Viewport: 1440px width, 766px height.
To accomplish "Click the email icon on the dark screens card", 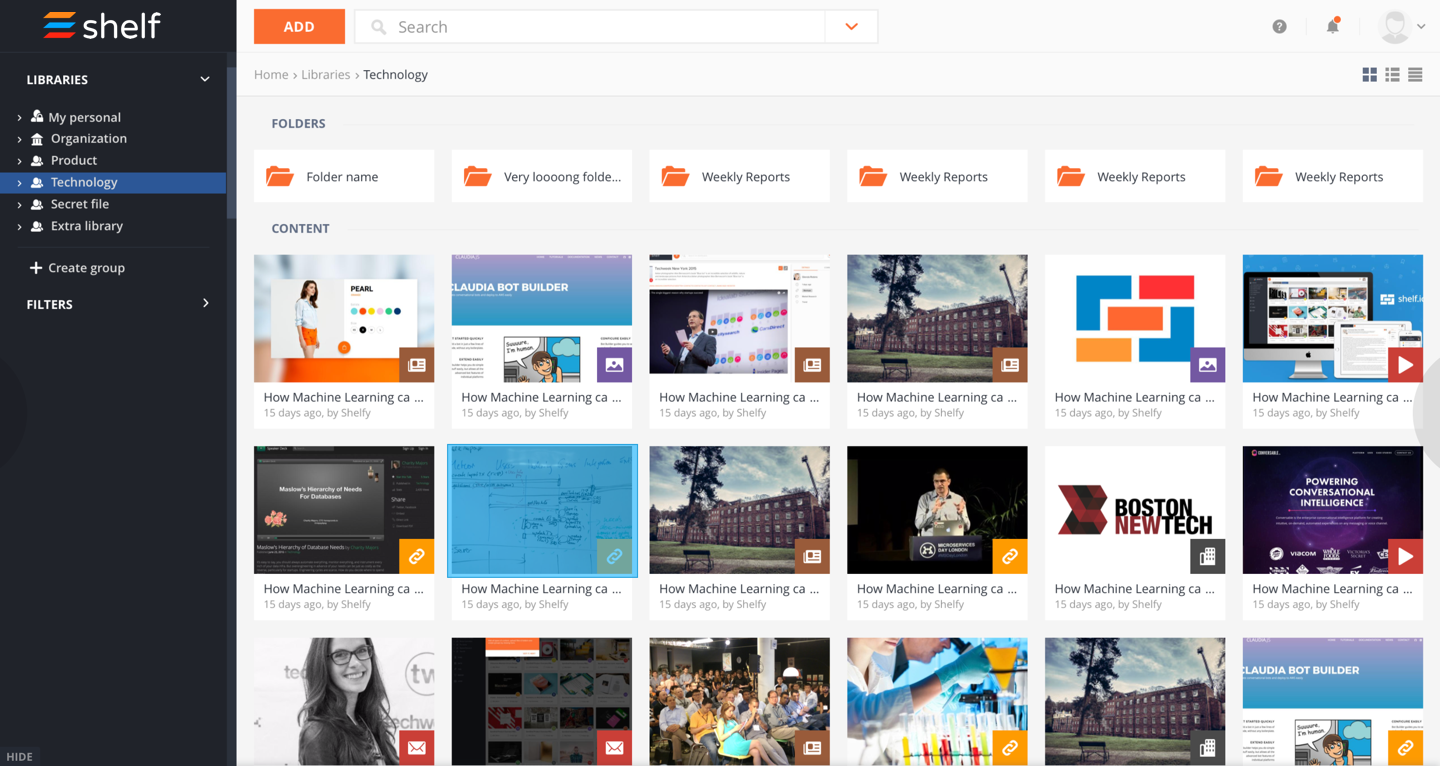I will pos(615,748).
